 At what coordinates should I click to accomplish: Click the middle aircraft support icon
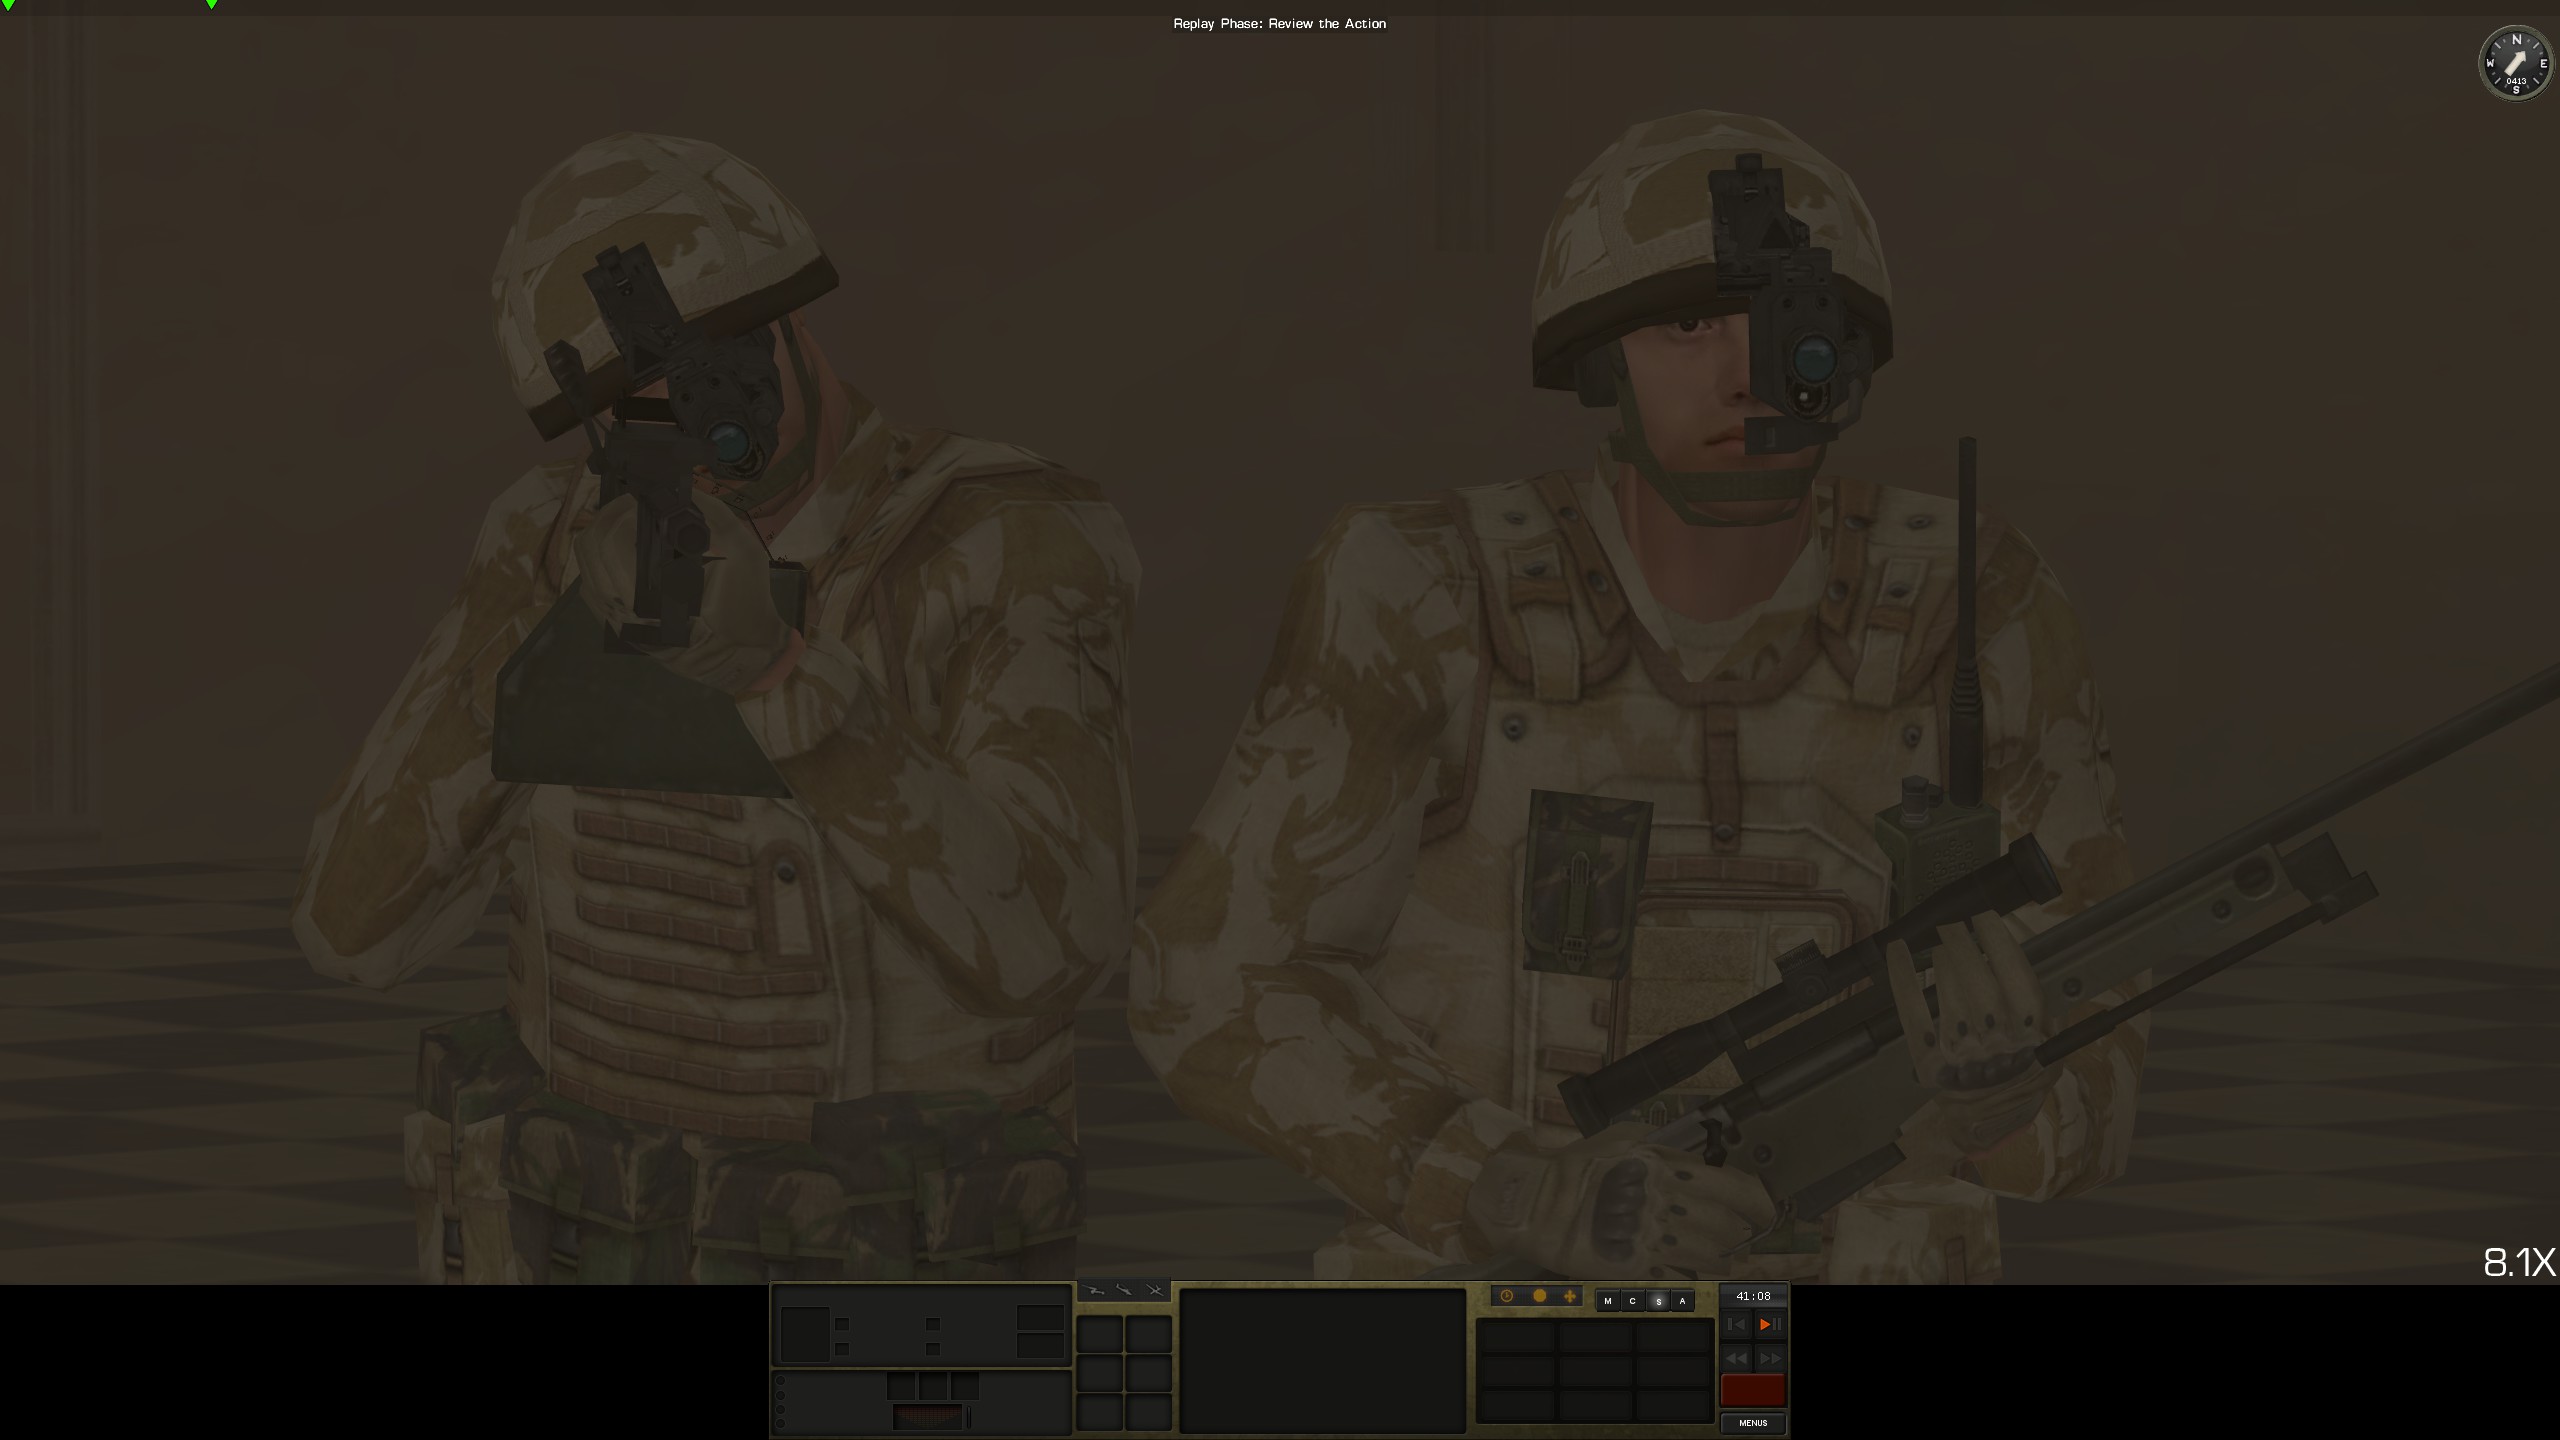1124,1291
